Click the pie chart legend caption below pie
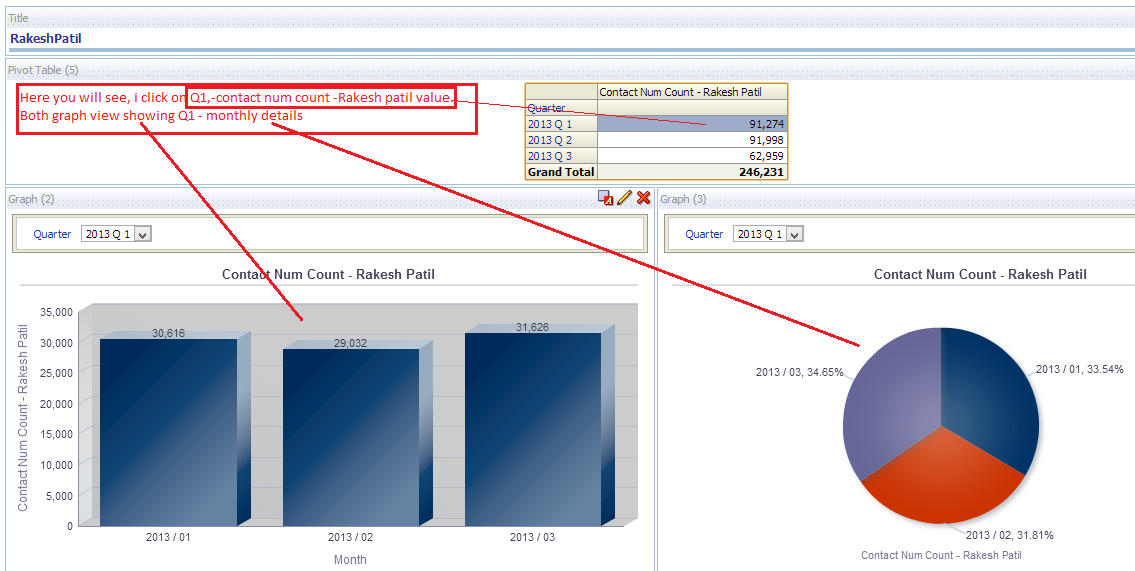Screen dimensions: 1135x571 click(941, 555)
